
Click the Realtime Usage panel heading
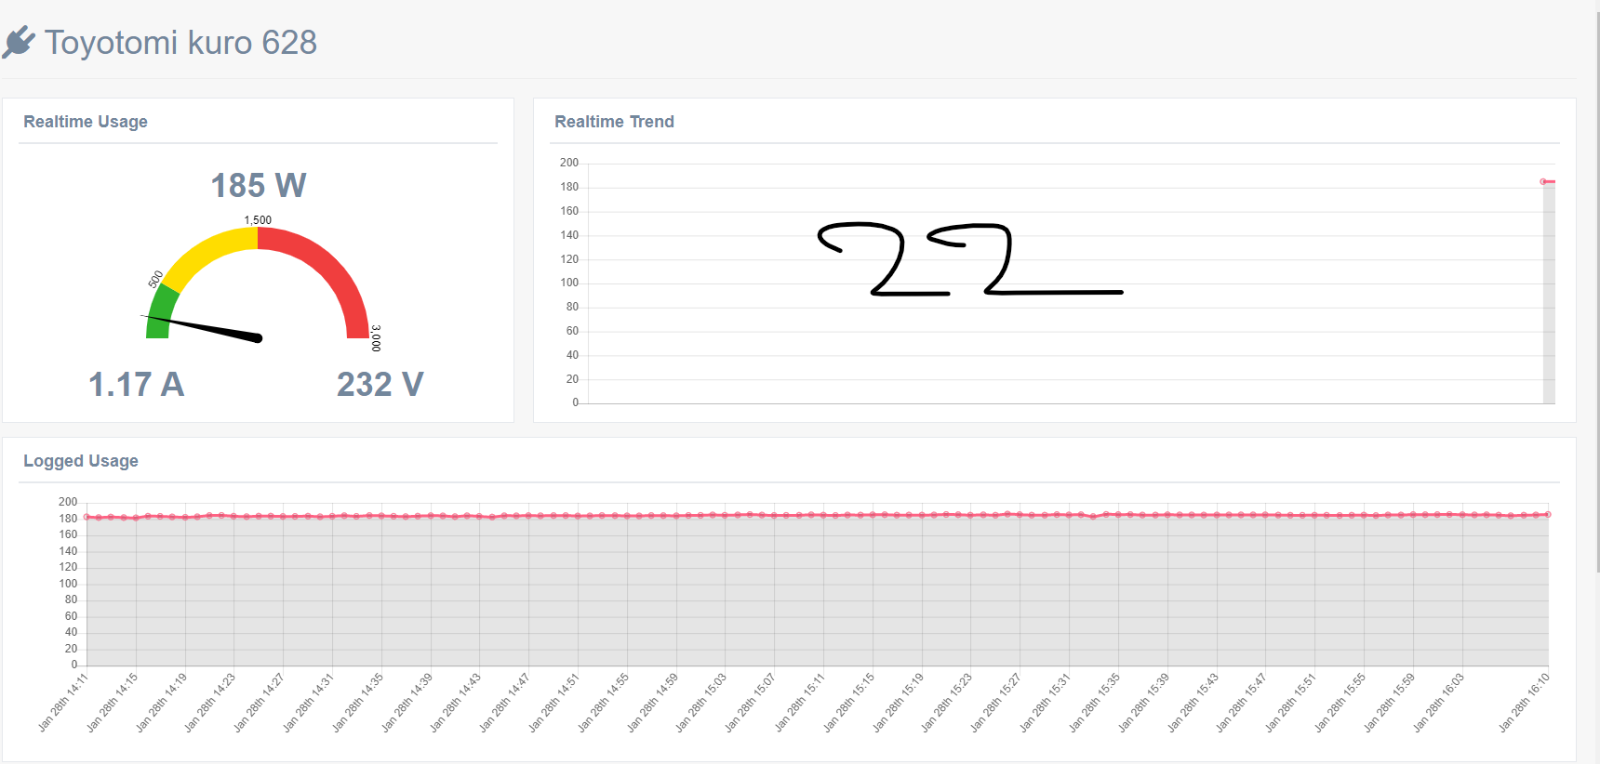coord(86,121)
